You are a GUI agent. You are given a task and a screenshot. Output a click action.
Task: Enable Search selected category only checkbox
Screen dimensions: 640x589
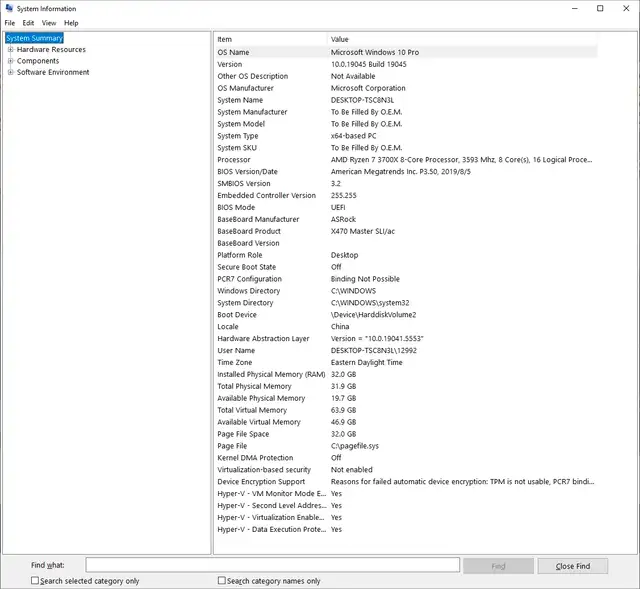(35, 580)
